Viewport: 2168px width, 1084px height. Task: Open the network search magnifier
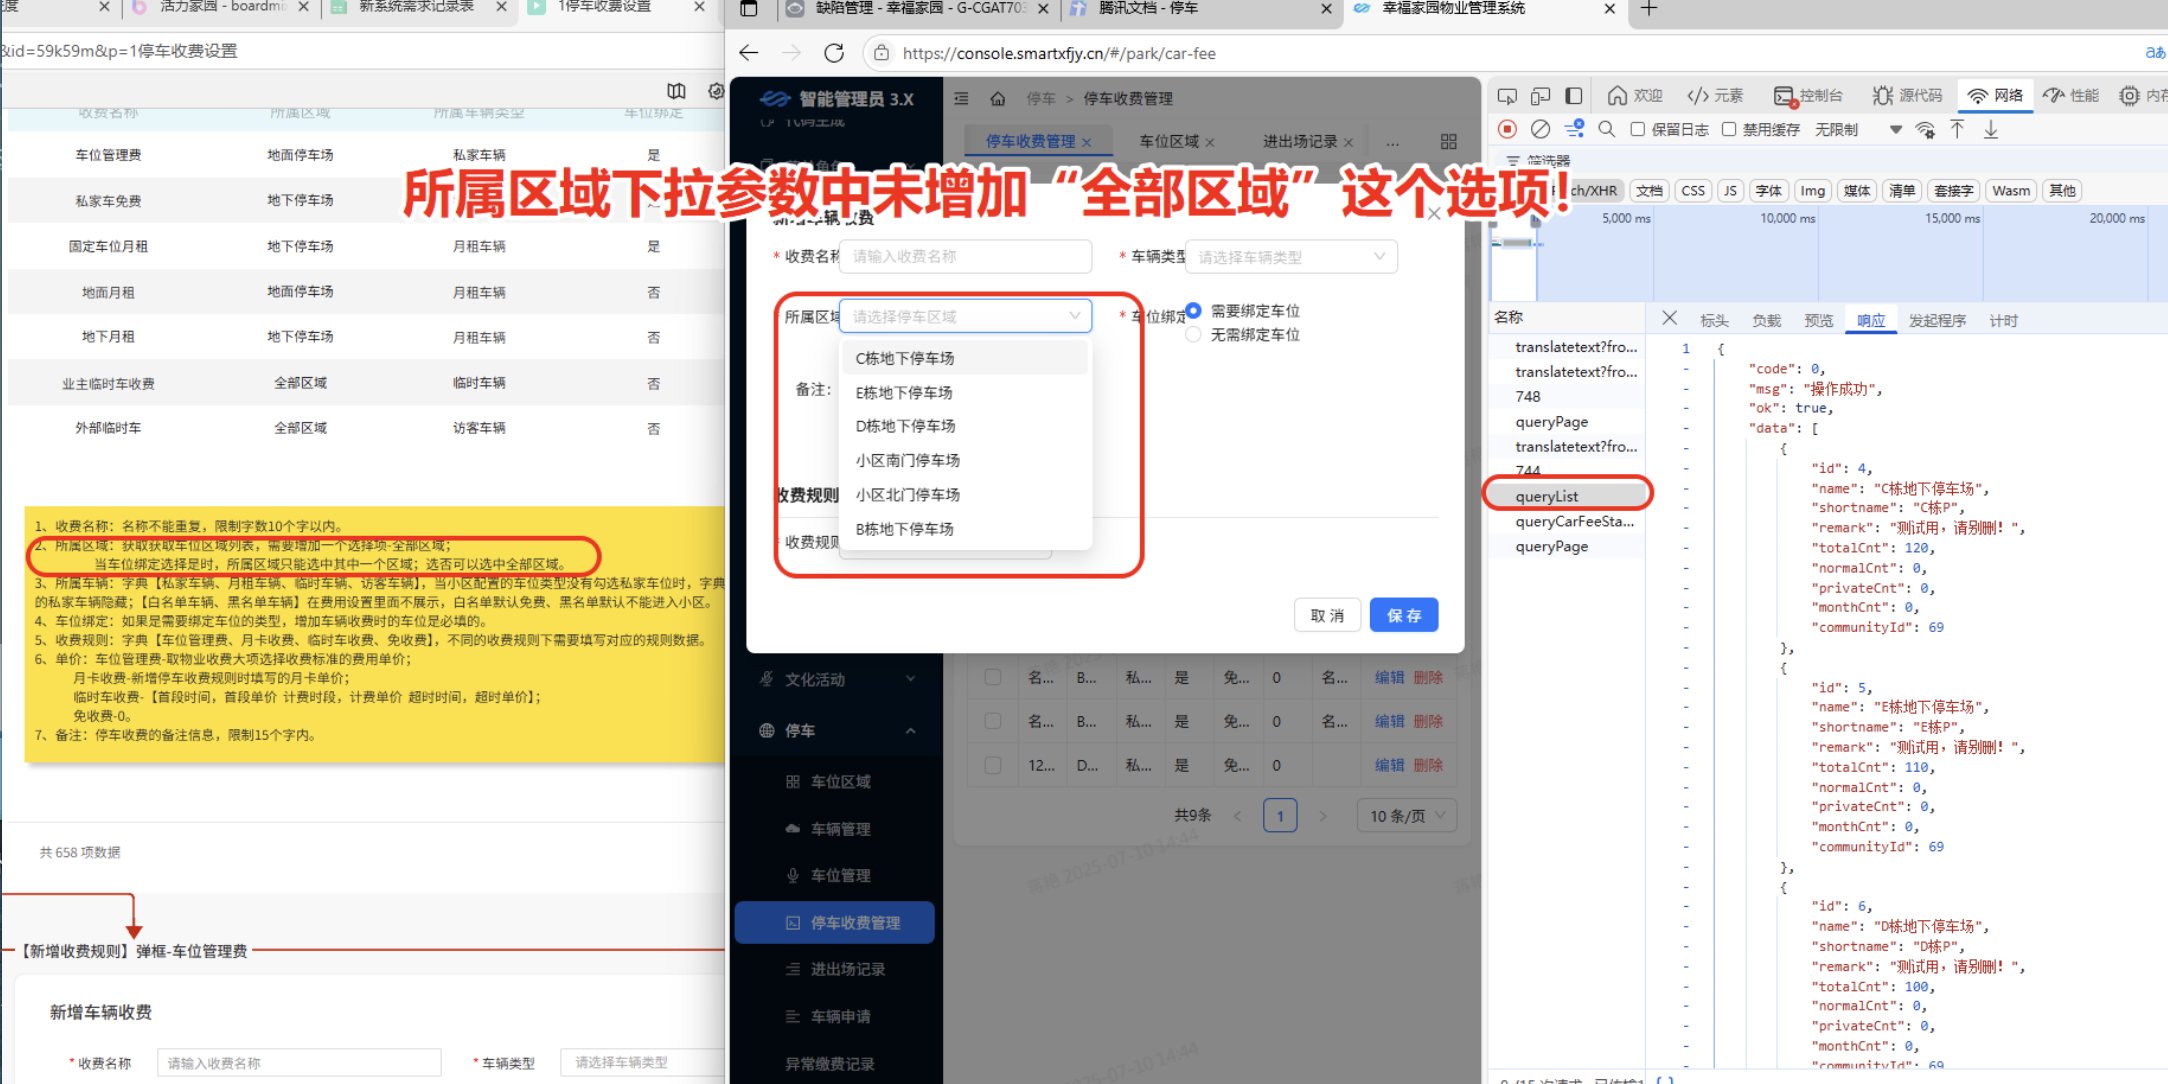pos(1607,129)
